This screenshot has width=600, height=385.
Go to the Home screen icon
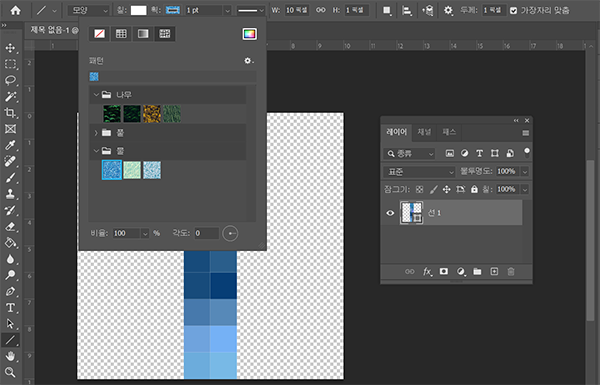coord(16,10)
